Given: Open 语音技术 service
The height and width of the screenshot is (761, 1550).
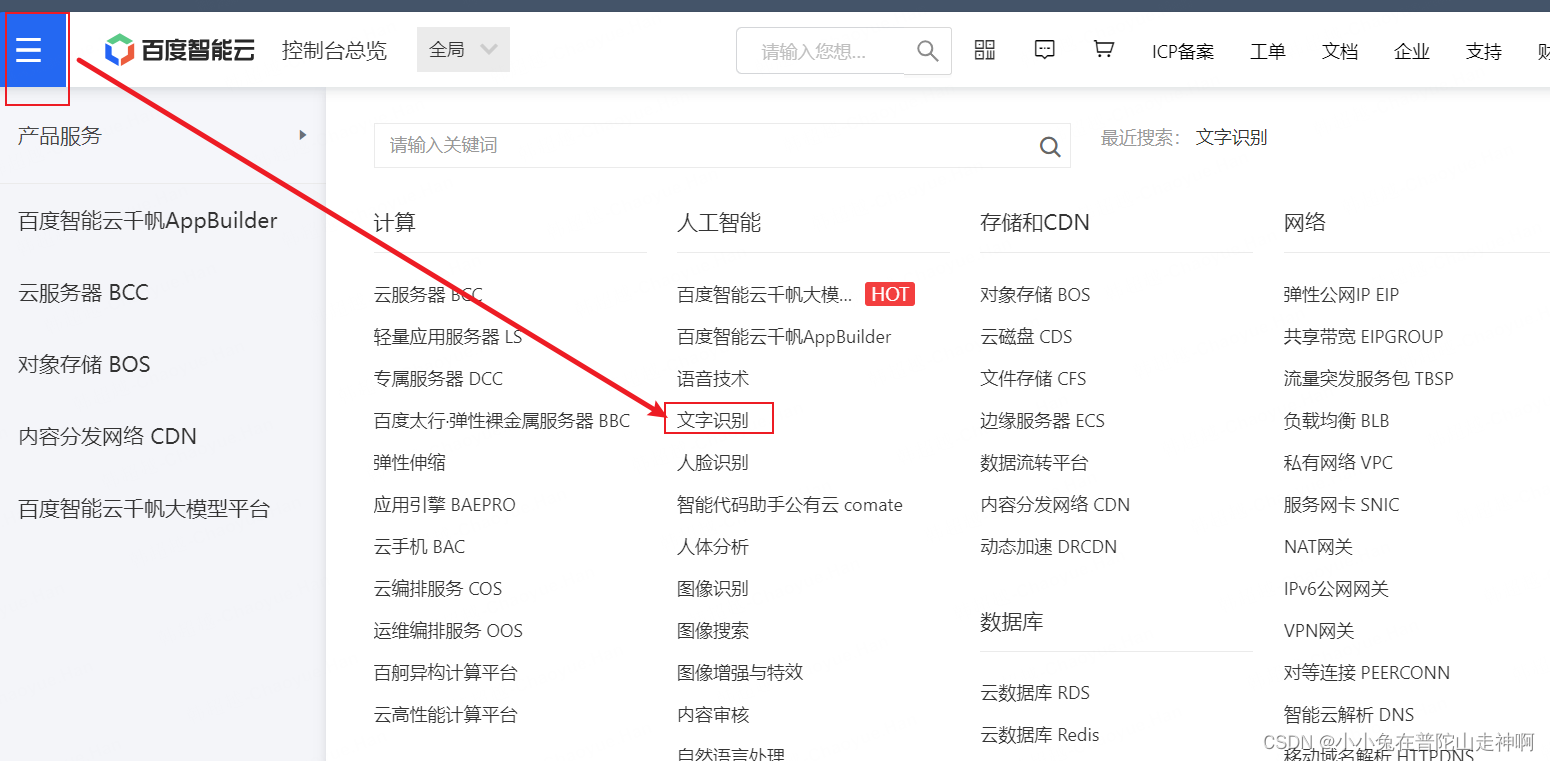Looking at the screenshot, I should point(713,379).
